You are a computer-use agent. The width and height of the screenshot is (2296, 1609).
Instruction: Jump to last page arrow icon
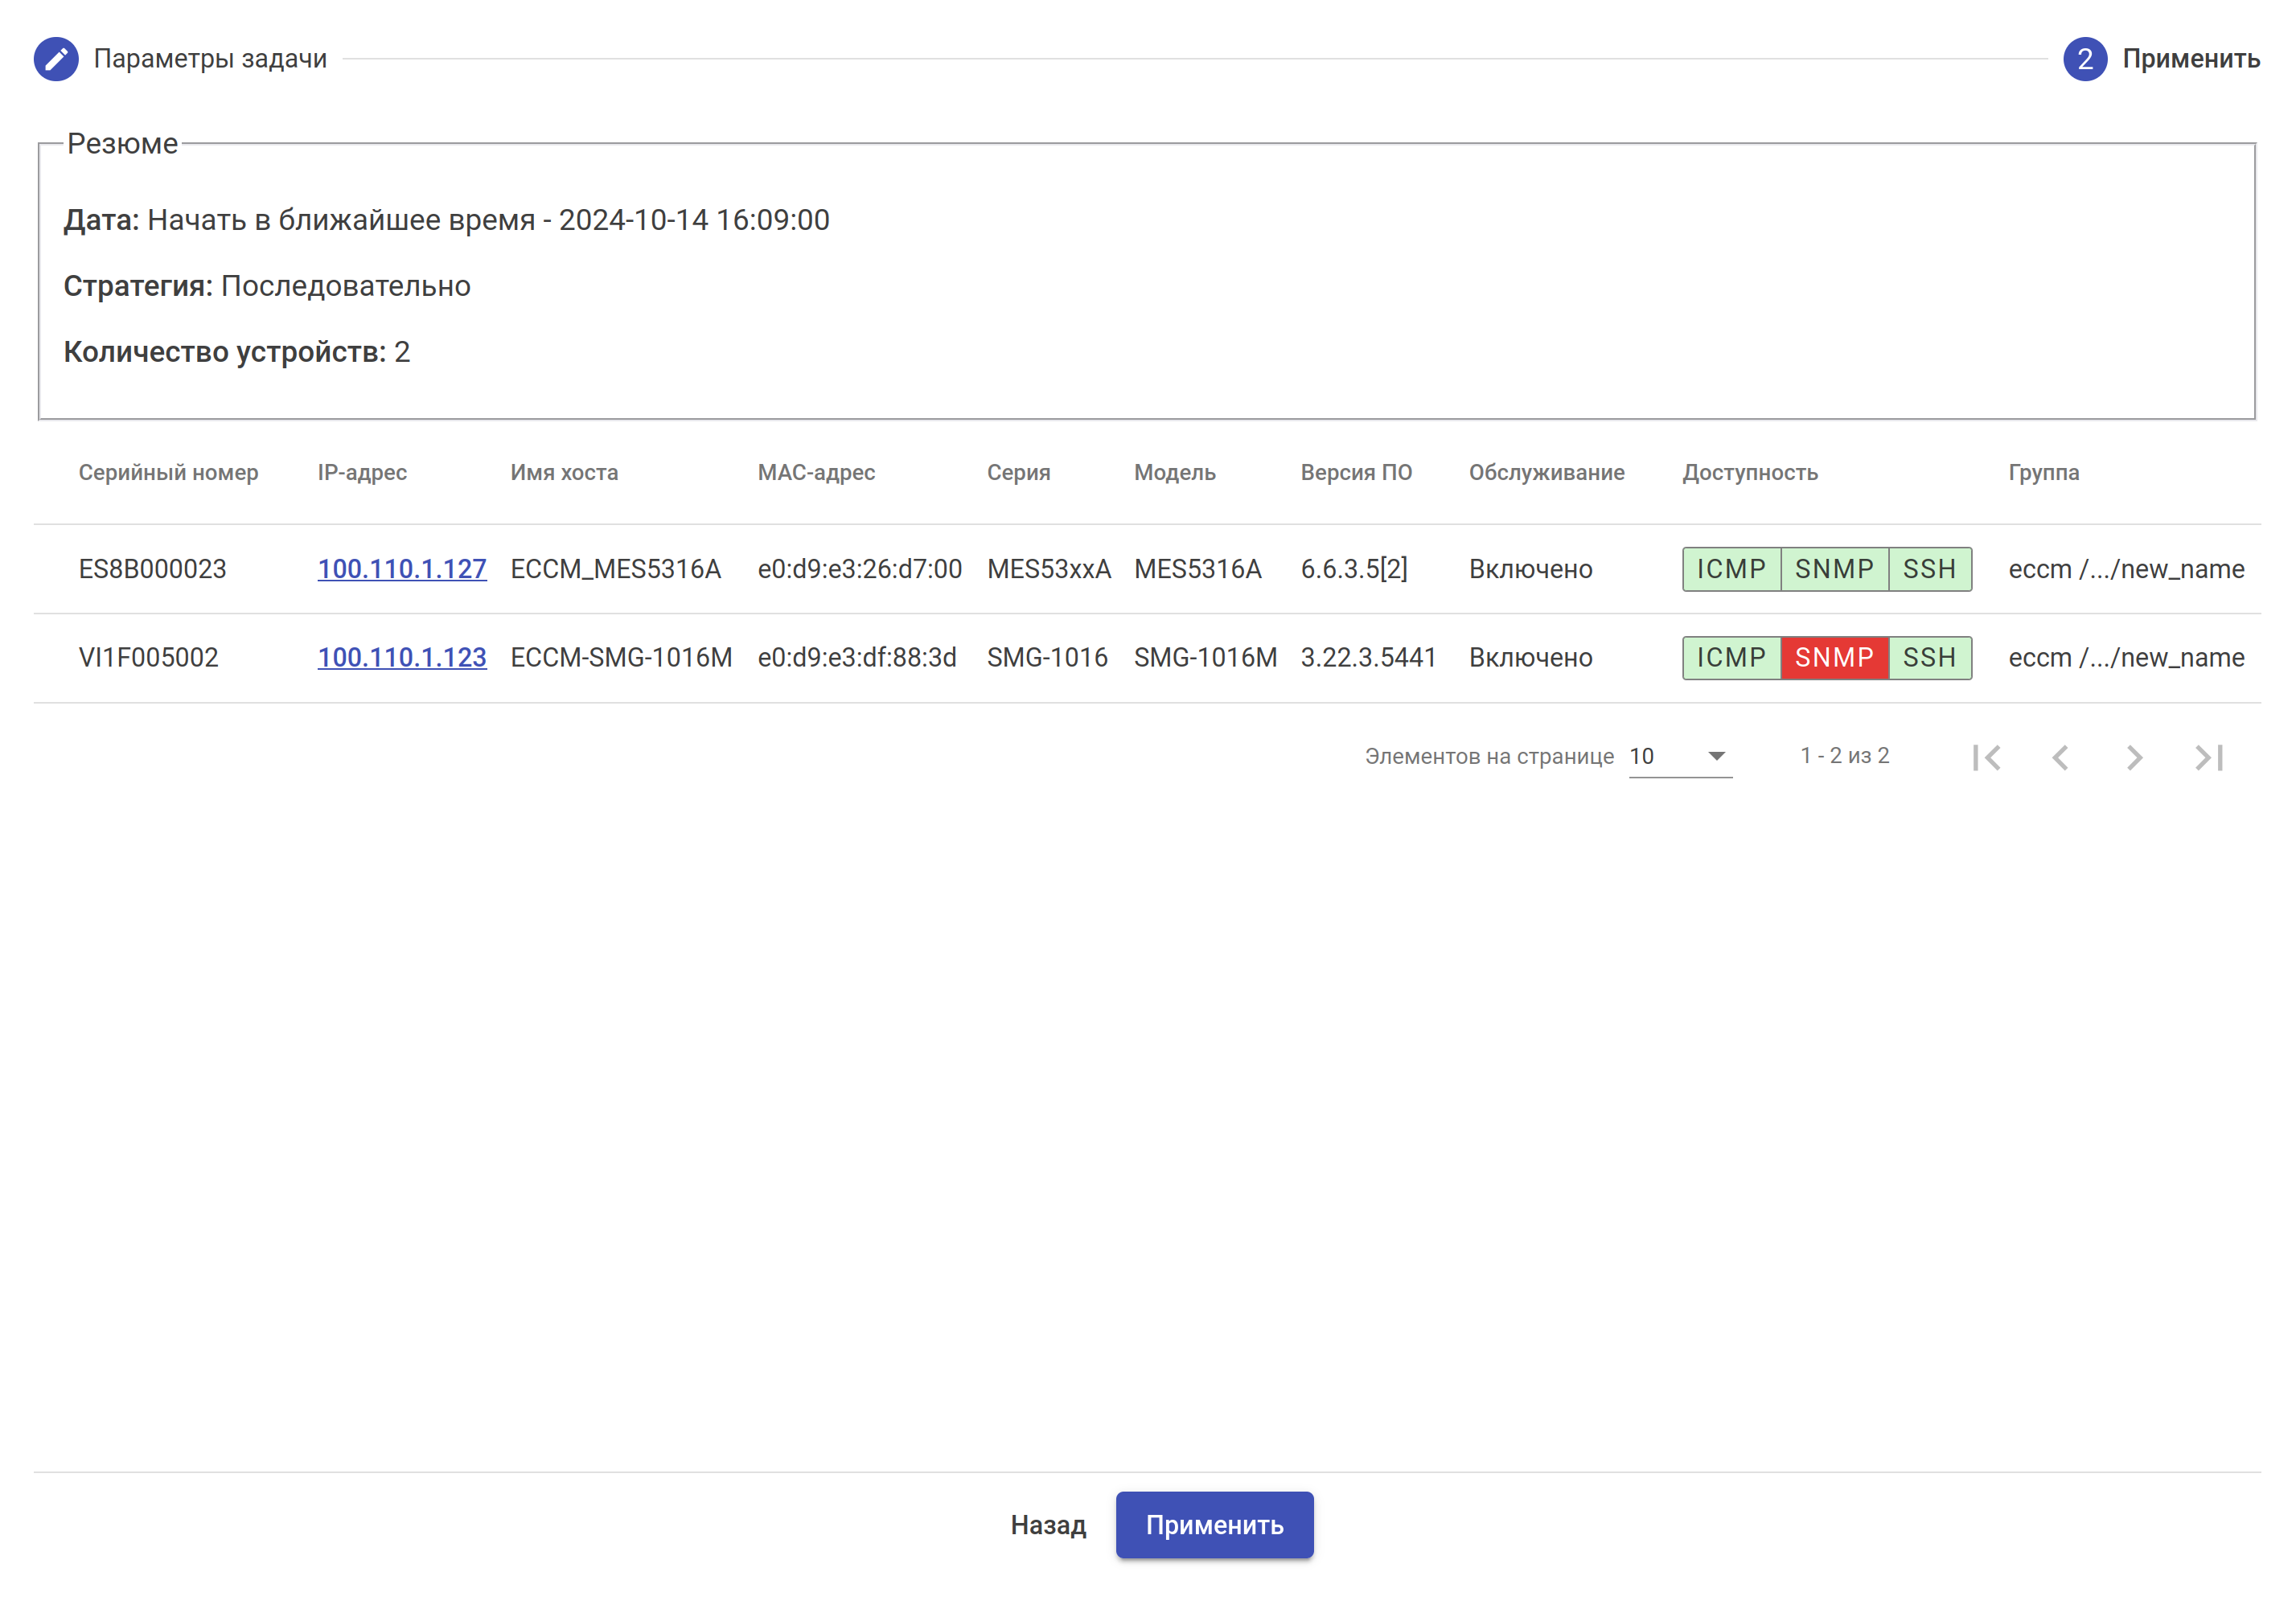[2208, 757]
